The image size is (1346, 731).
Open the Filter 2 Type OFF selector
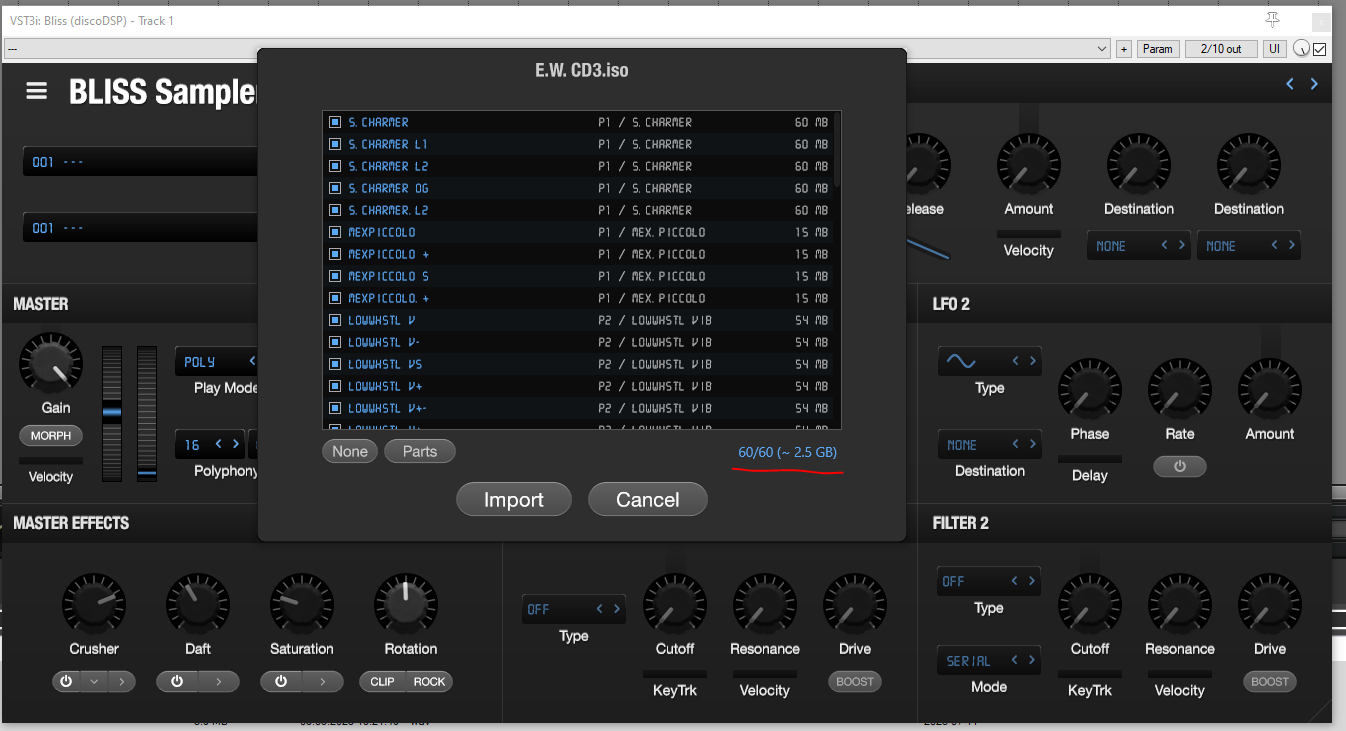click(x=990, y=581)
